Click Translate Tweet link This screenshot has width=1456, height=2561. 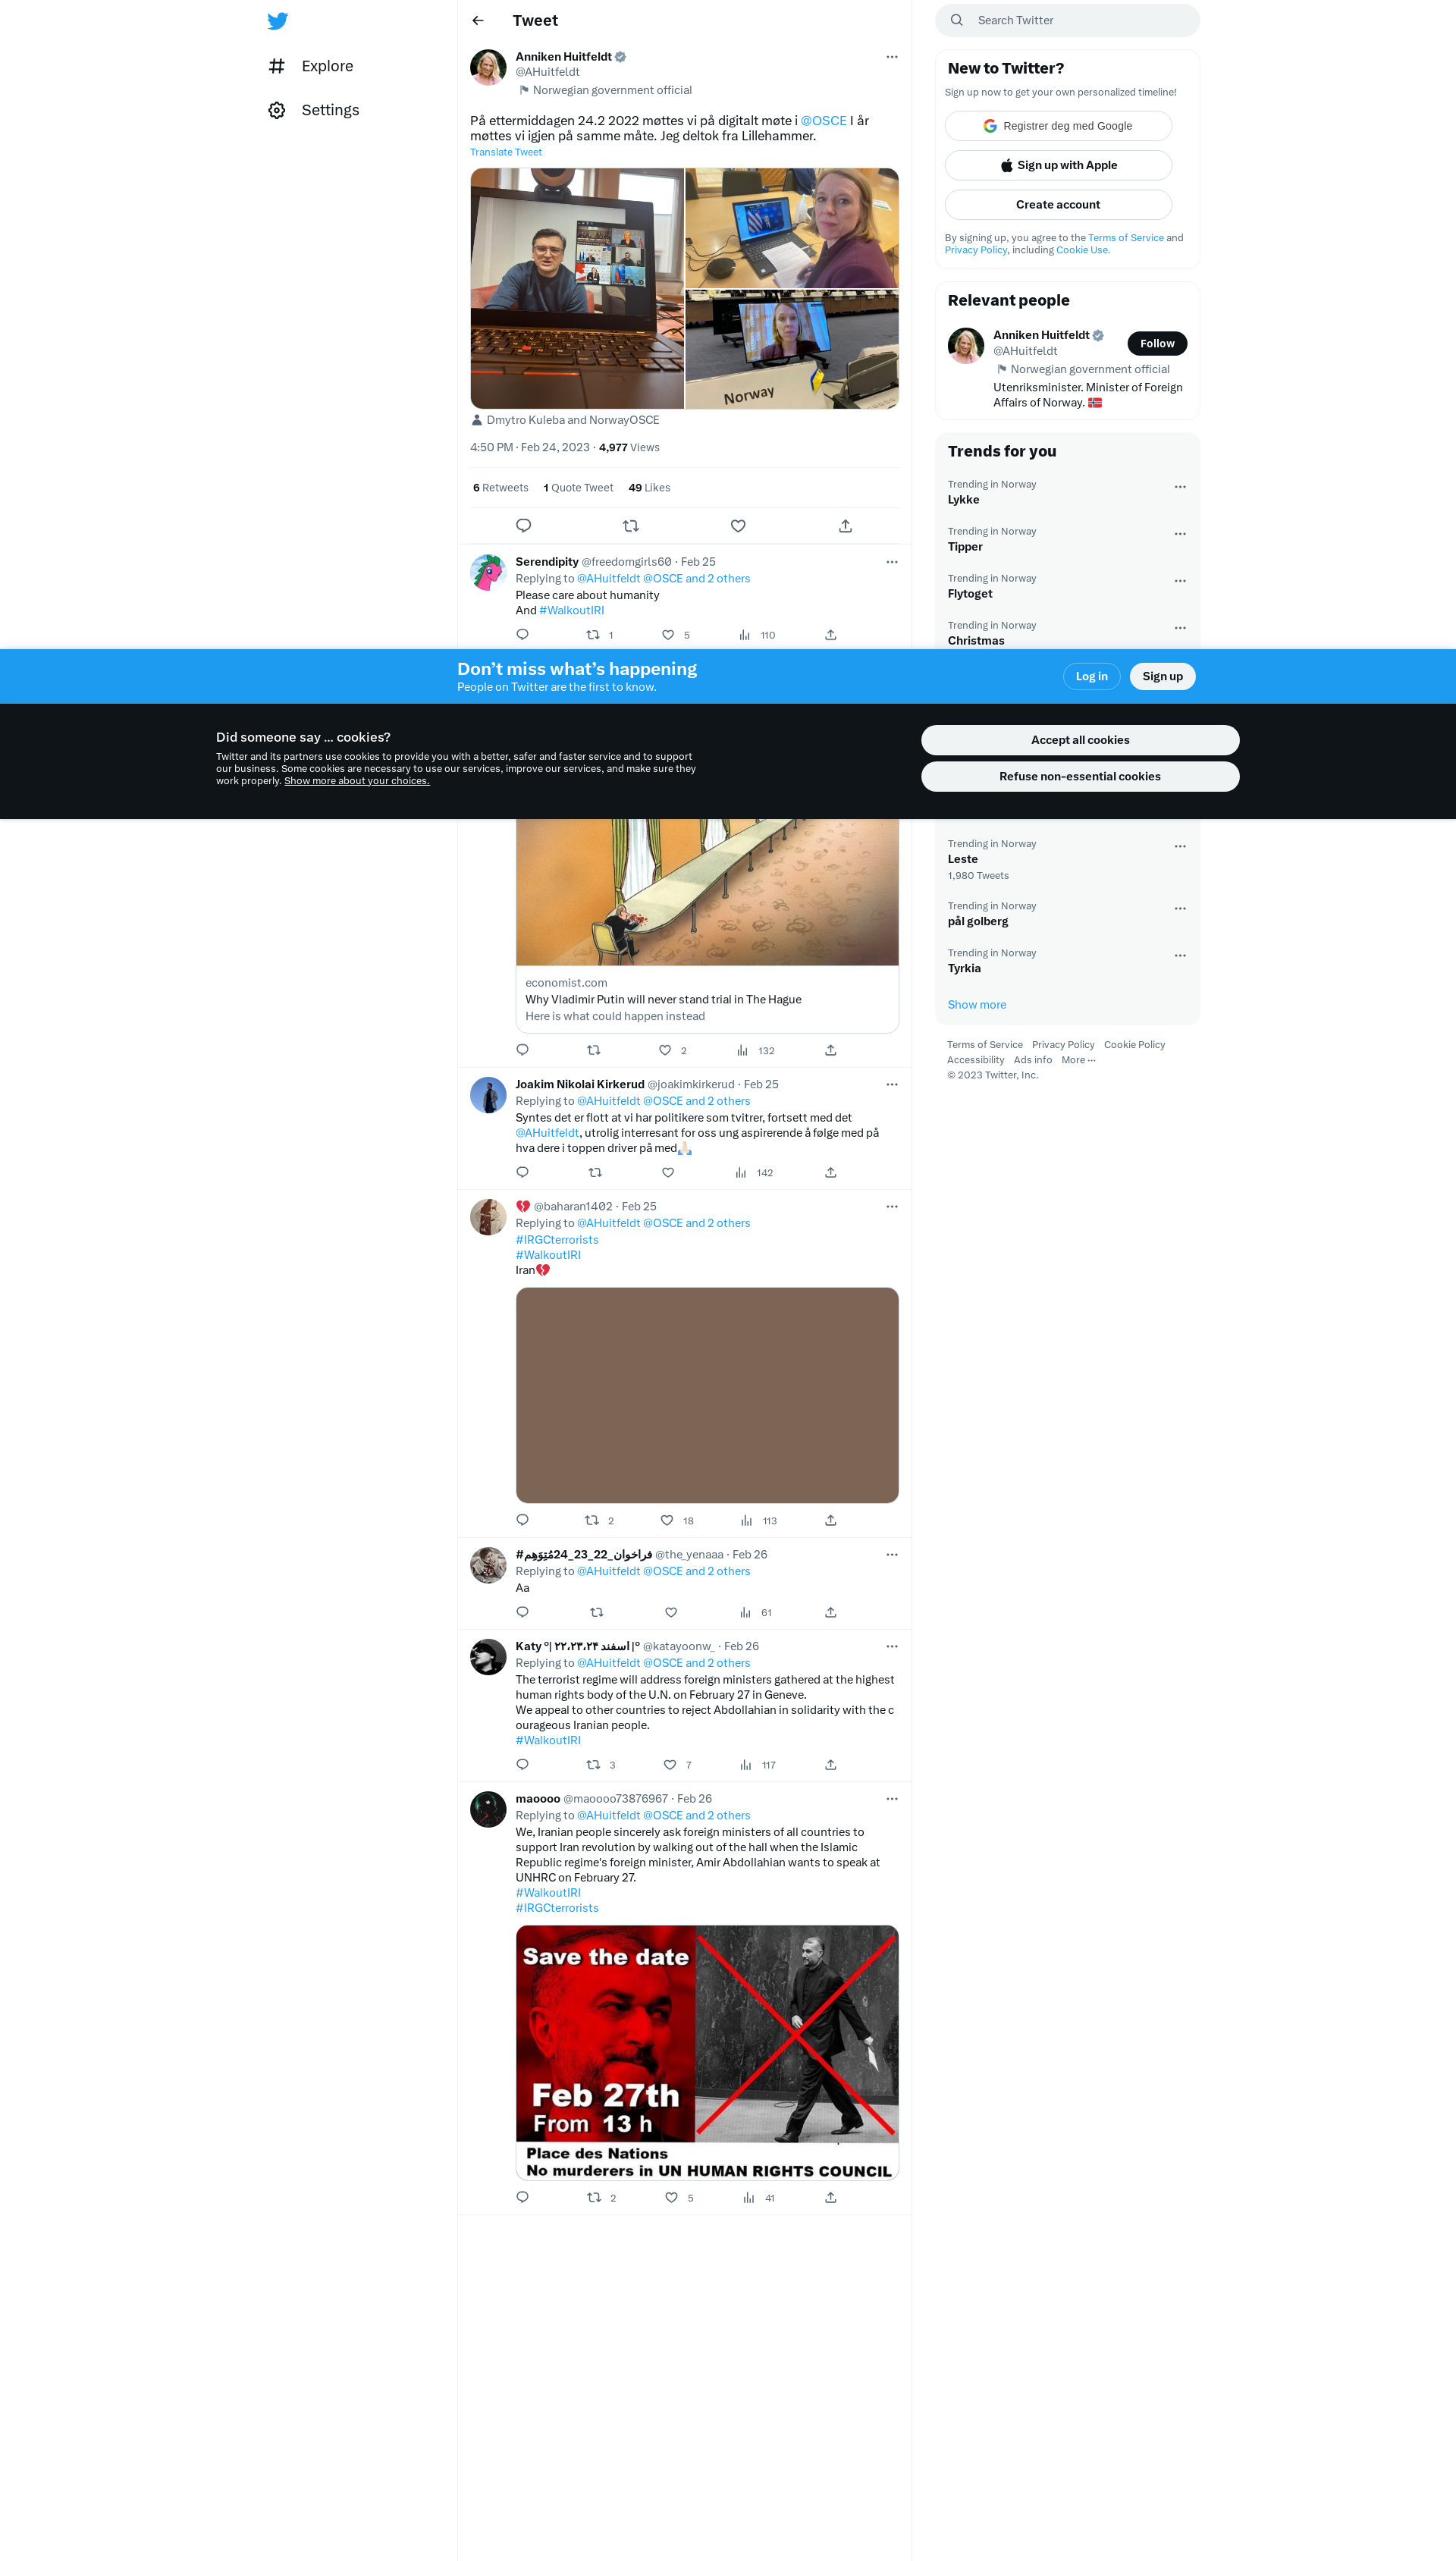coord(506,152)
